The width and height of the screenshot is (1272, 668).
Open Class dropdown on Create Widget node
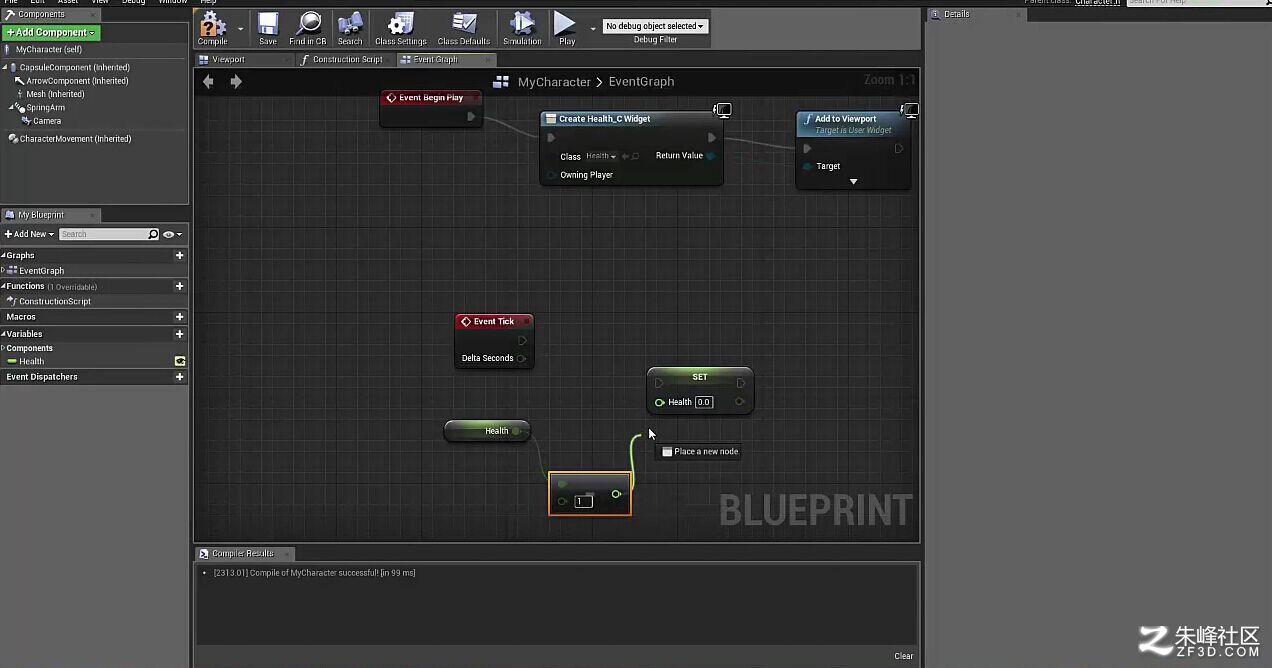coord(601,156)
